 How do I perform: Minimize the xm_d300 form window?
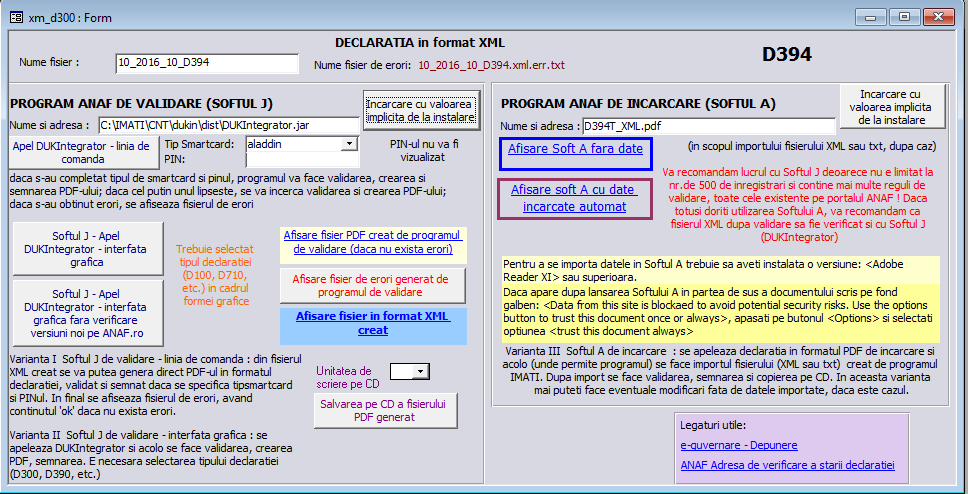tap(871, 17)
